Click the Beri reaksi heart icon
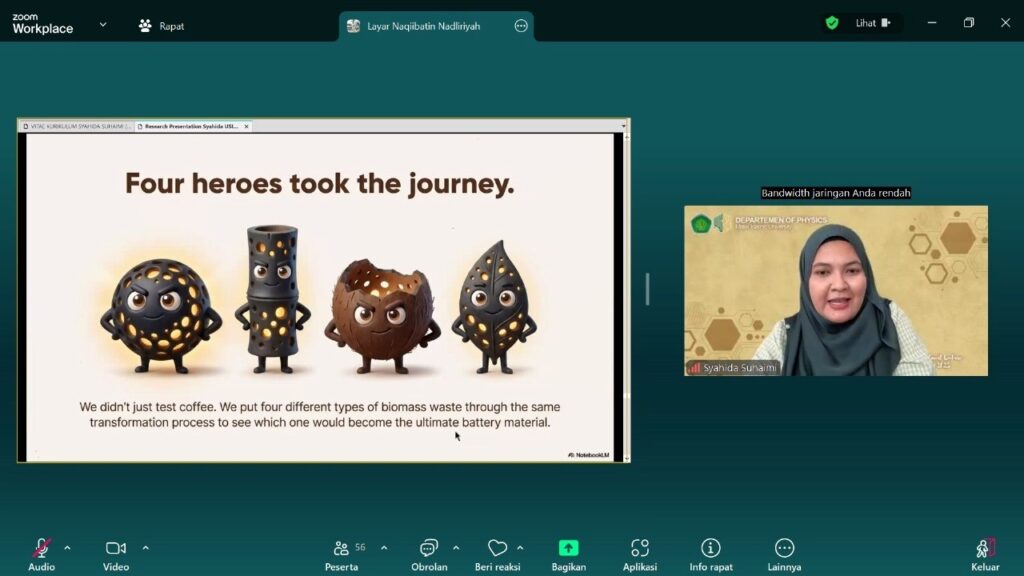This screenshot has width=1024, height=576. pyautogui.click(x=497, y=548)
